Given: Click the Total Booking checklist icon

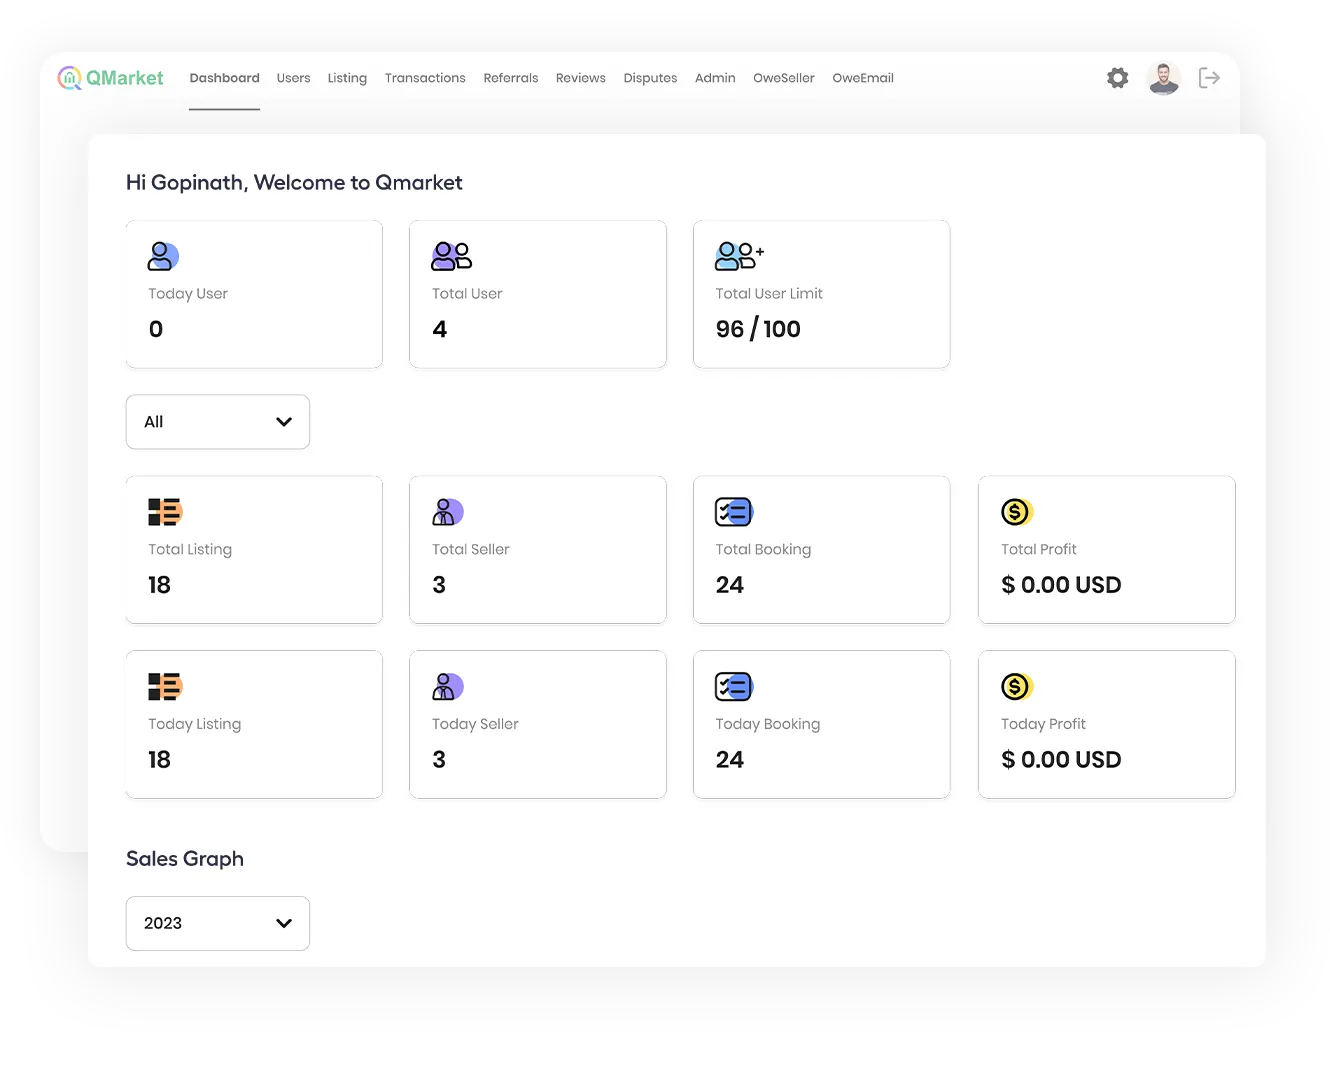Looking at the screenshot, I should pos(734,512).
